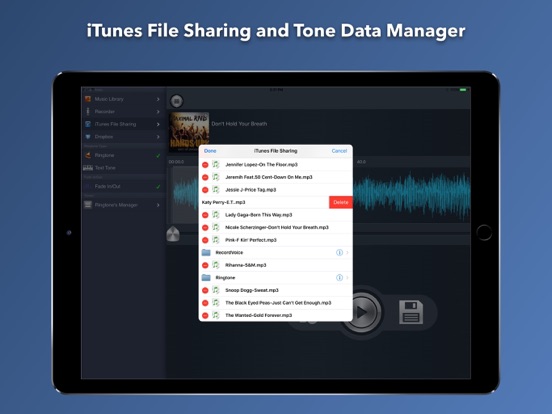Click the Ringtone folder icon in file list
The width and height of the screenshot is (552, 414).
pyautogui.click(x=206, y=278)
